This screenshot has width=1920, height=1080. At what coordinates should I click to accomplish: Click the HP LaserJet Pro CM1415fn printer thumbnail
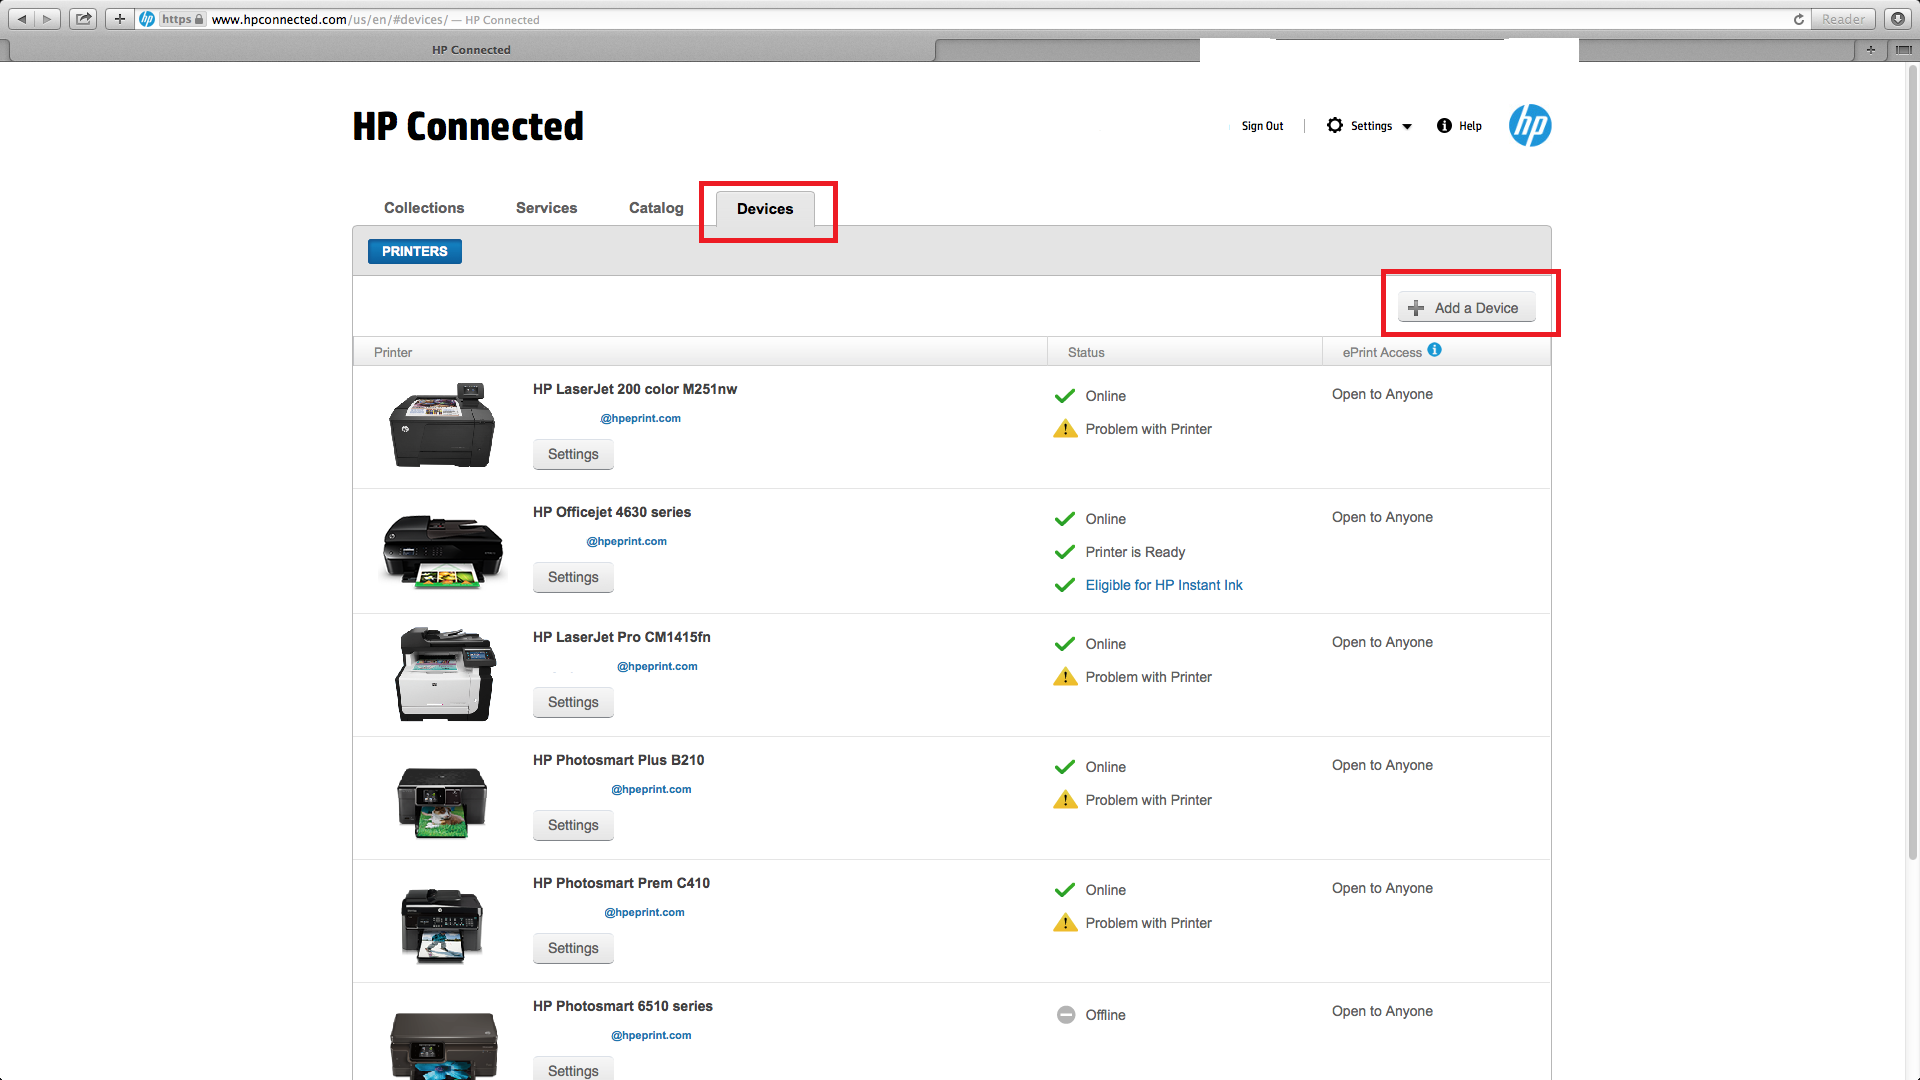point(444,674)
